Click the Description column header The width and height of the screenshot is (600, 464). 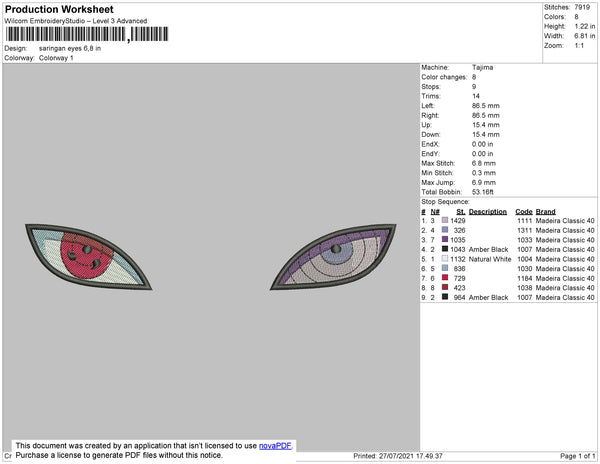[x=488, y=212]
